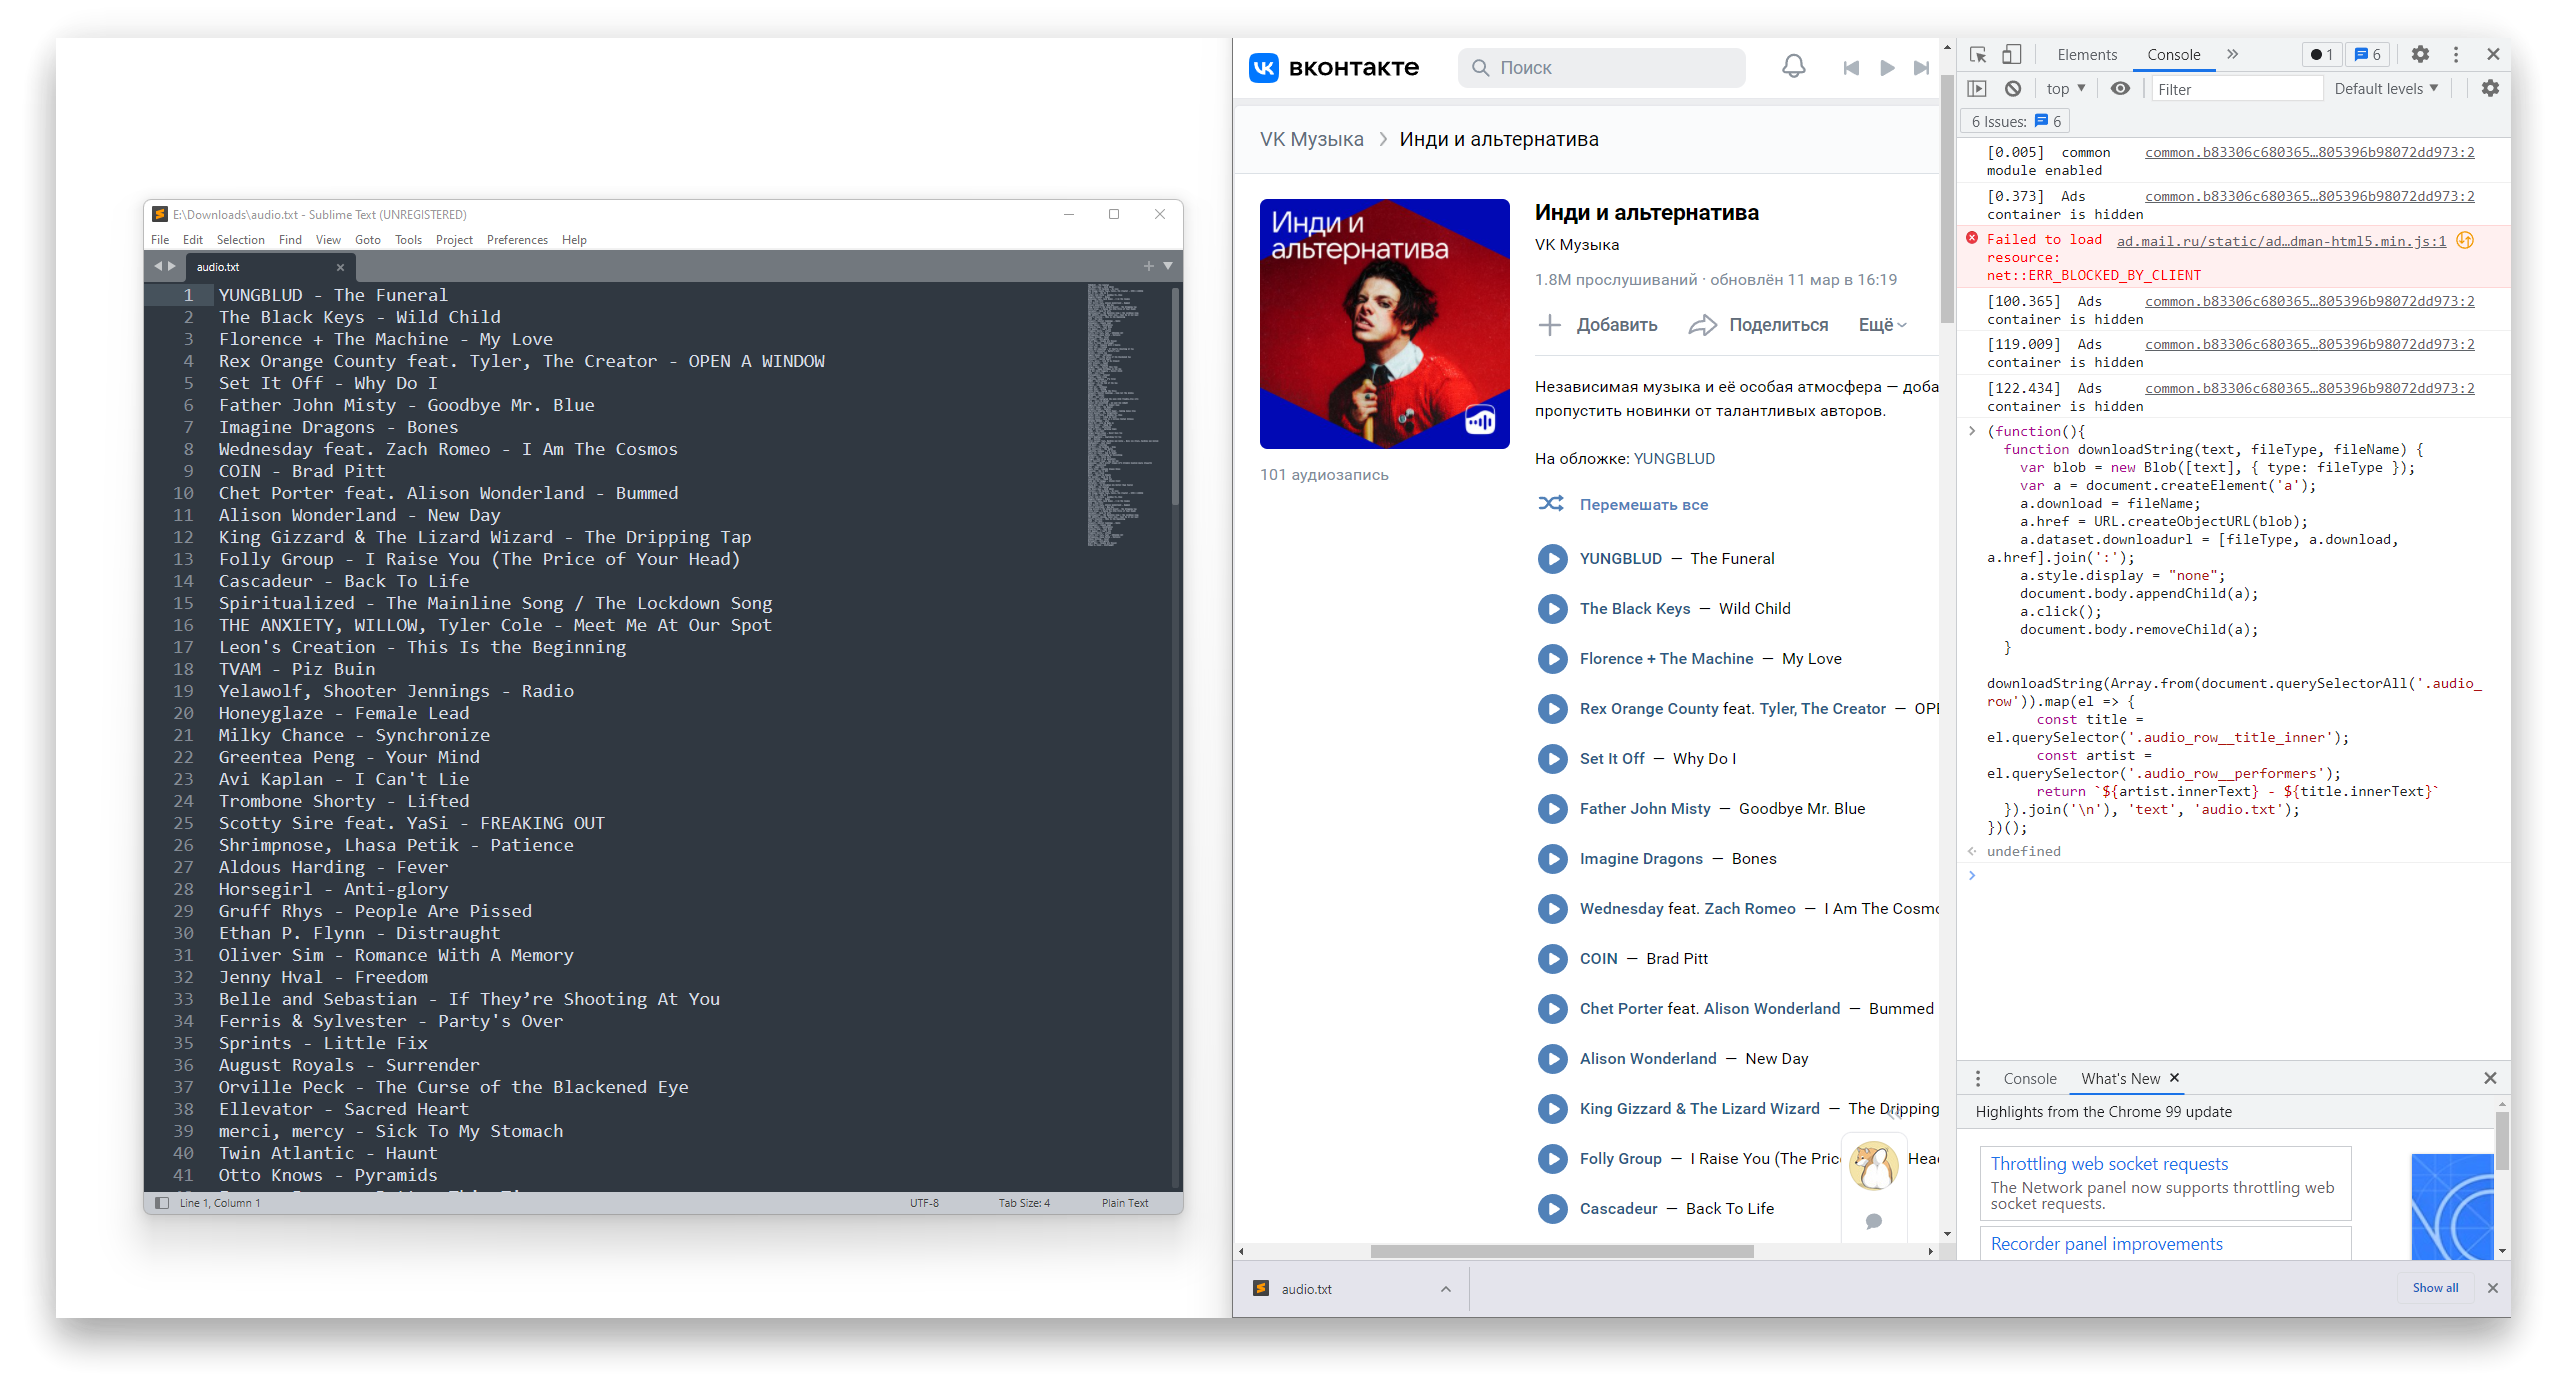Add a new tab with Sublime plus icon

(1148, 266)
